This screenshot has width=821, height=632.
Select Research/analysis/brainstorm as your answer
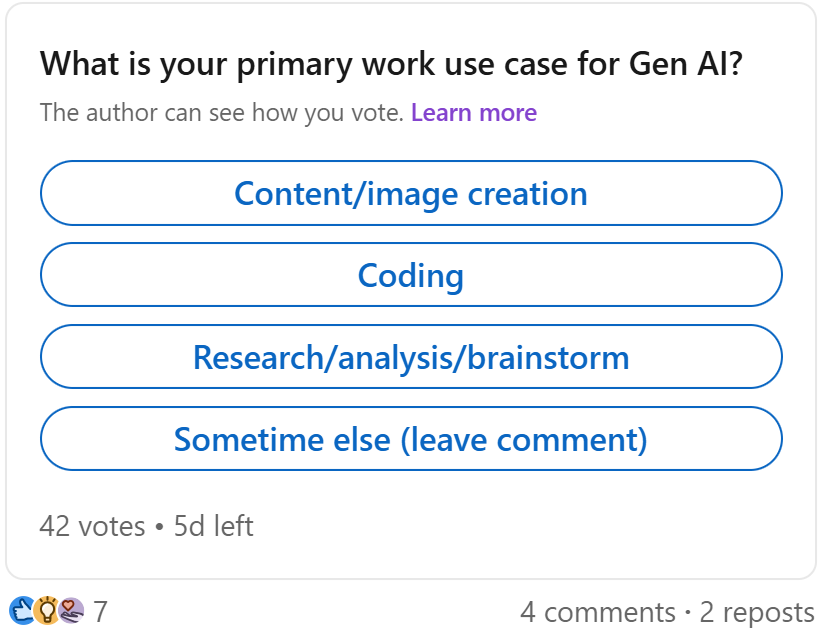pyautogui.click(x=410, y=357)
